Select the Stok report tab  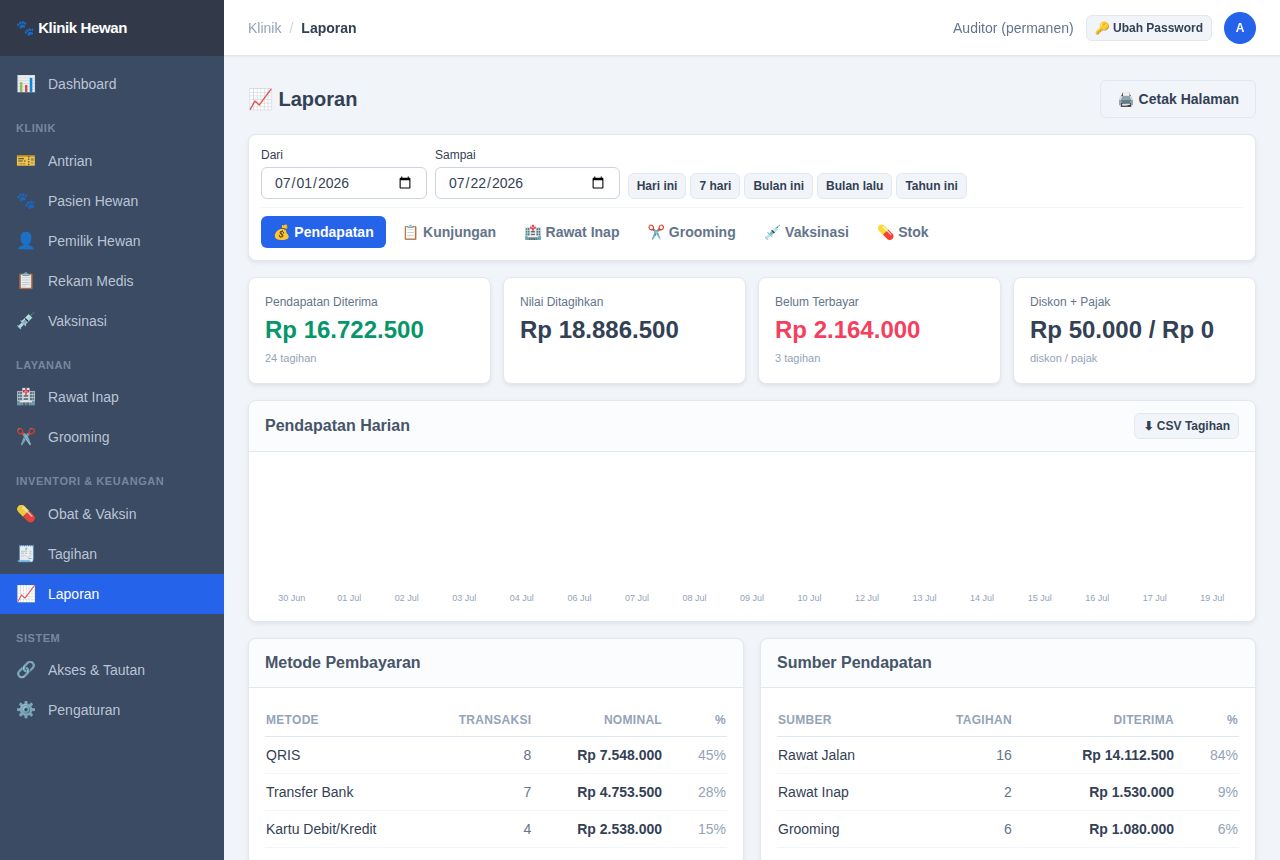click(903, 232)
